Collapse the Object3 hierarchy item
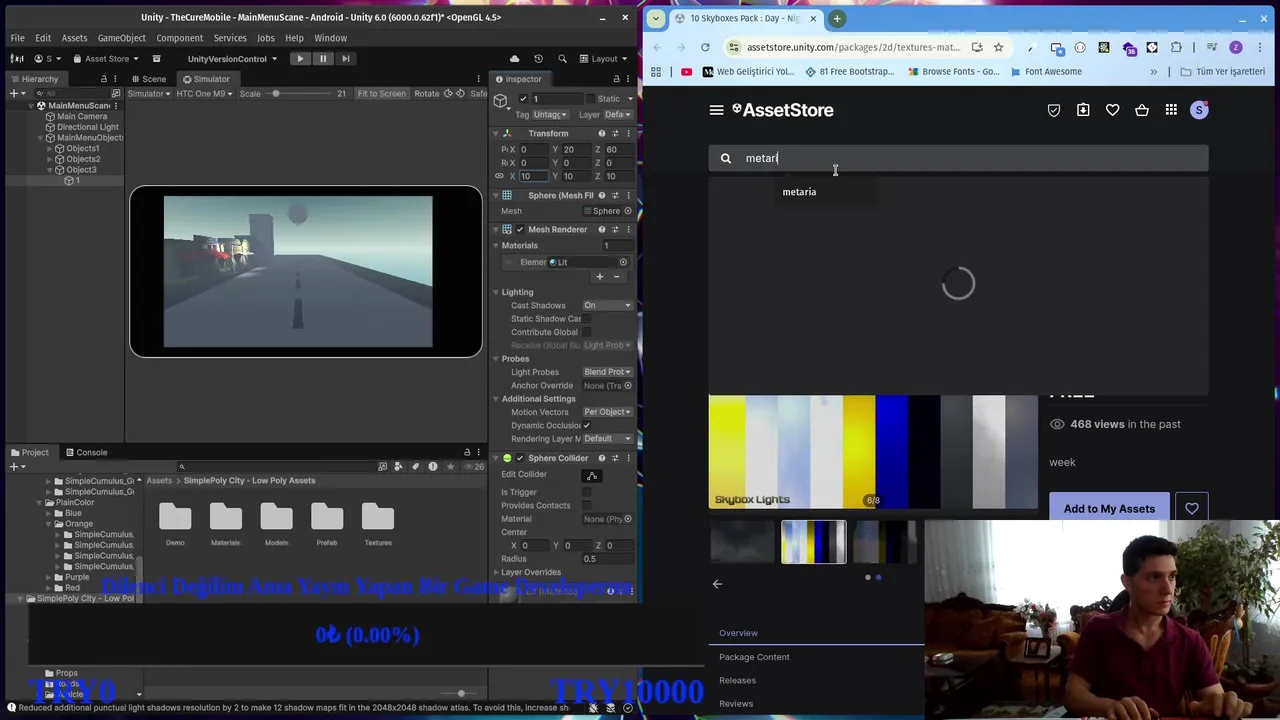The height and width of the screenshot is (720, 1280). [x=48, y=170]
